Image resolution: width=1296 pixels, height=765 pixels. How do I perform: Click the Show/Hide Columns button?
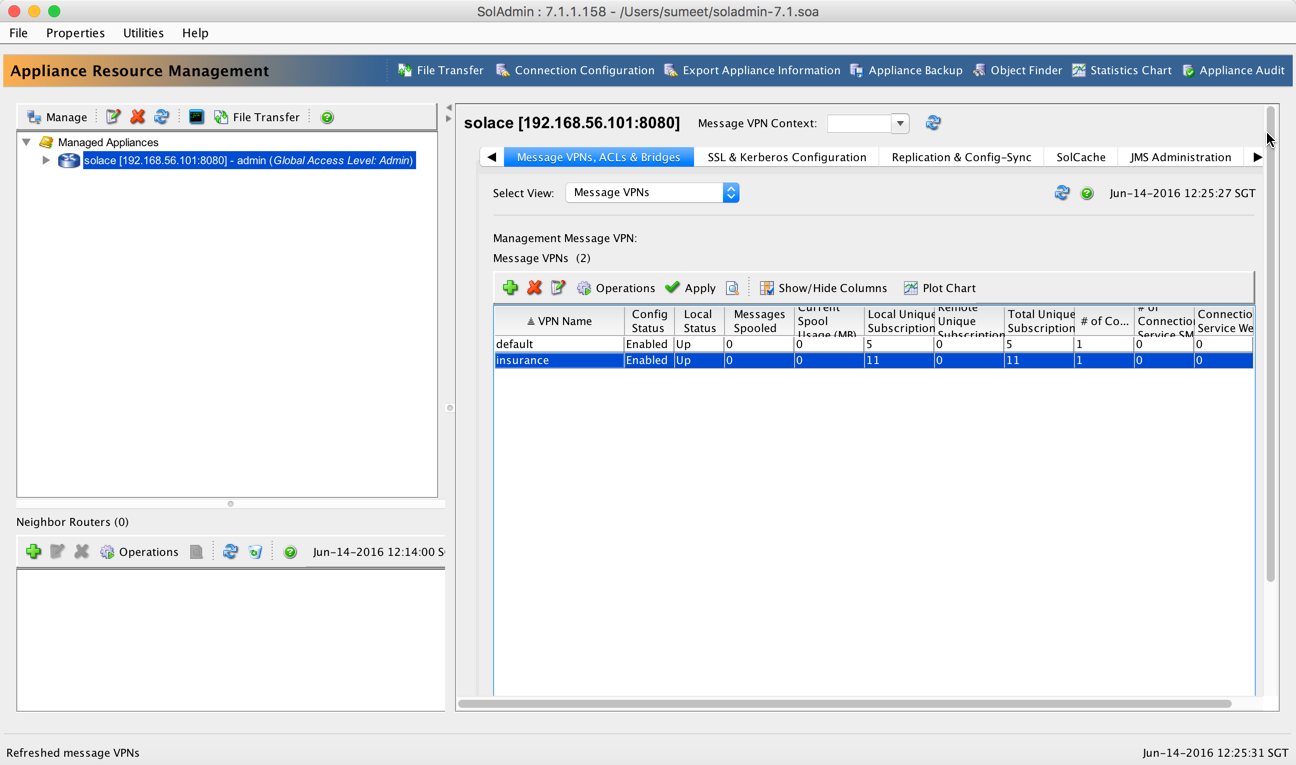[x=823, y=288]
